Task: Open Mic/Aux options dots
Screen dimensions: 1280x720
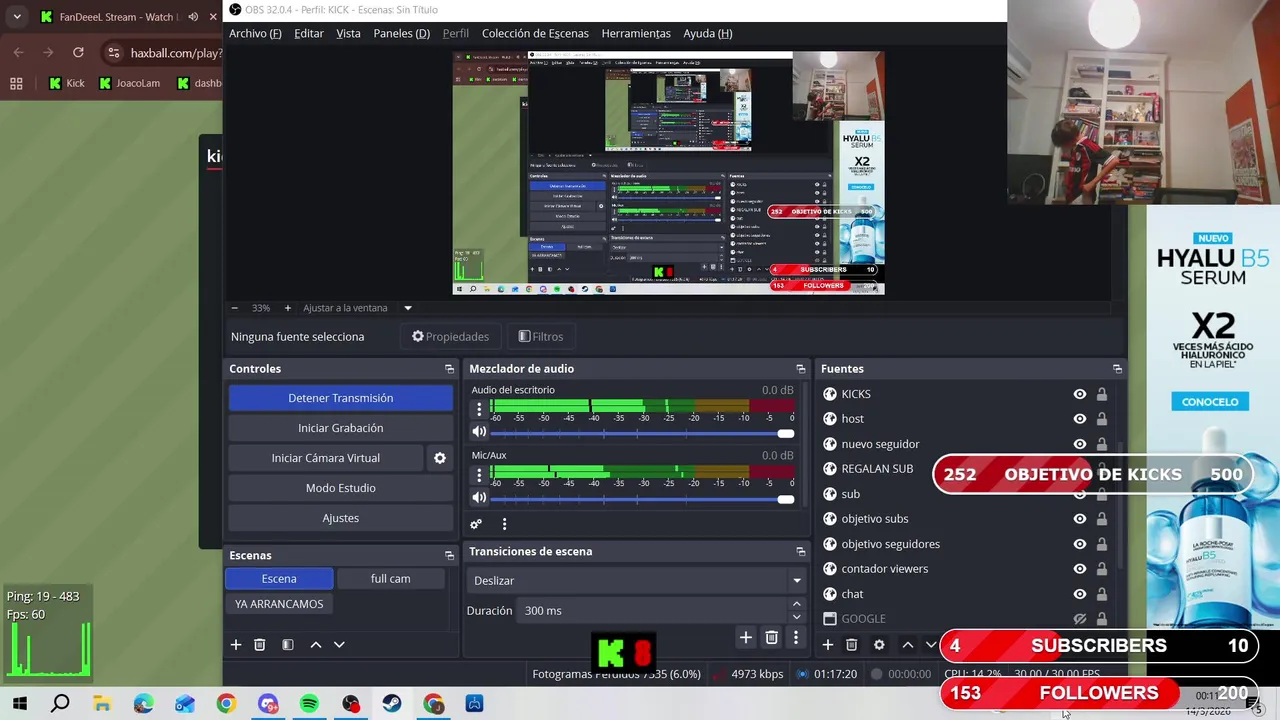Action: (479, 474)
